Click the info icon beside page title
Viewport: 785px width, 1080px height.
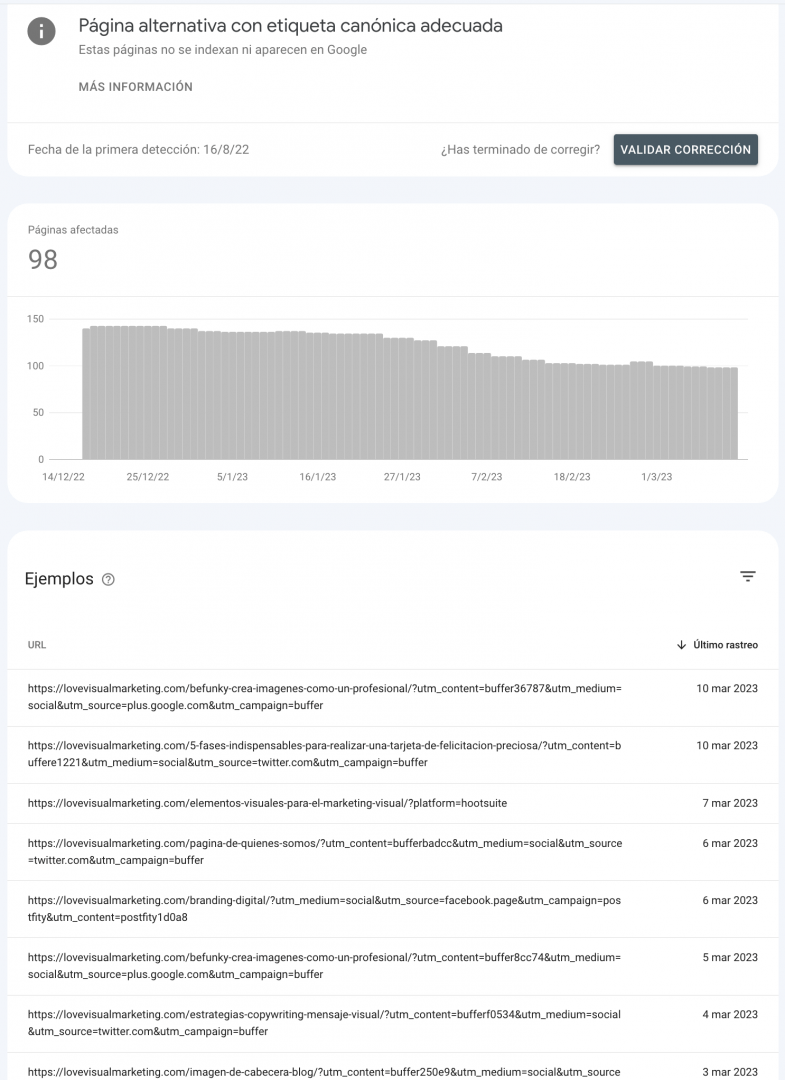coord(41,31)
